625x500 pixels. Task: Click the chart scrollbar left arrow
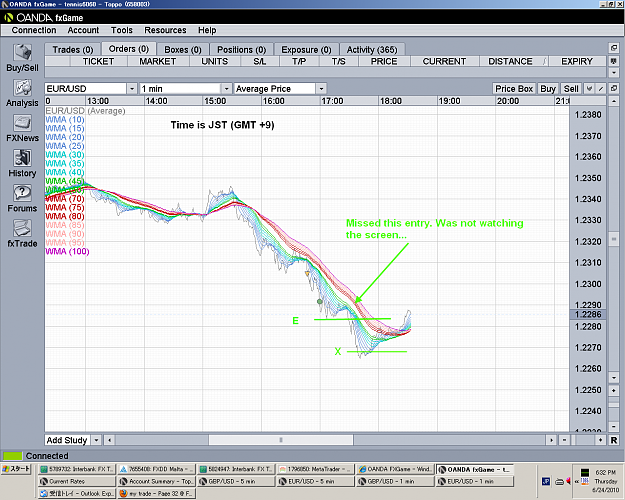coord(109,440)
